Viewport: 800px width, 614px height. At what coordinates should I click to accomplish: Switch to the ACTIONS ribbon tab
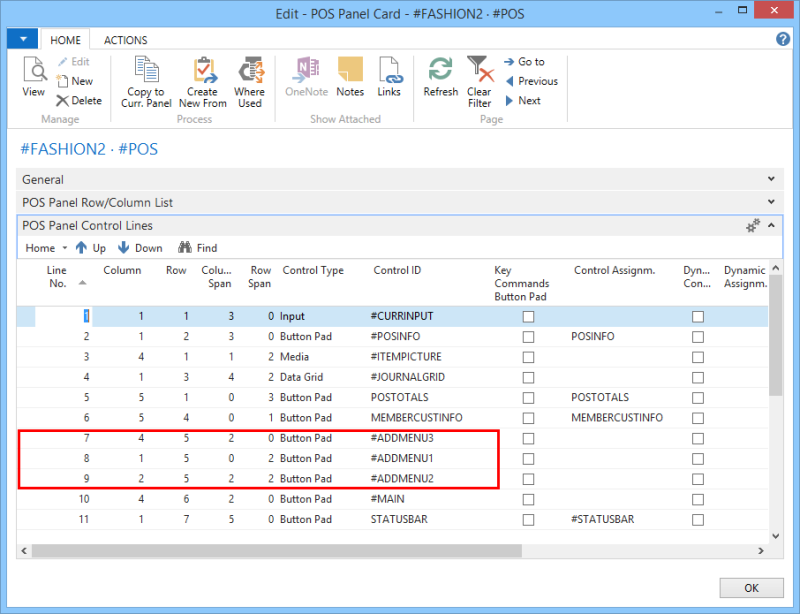[125, 40]
